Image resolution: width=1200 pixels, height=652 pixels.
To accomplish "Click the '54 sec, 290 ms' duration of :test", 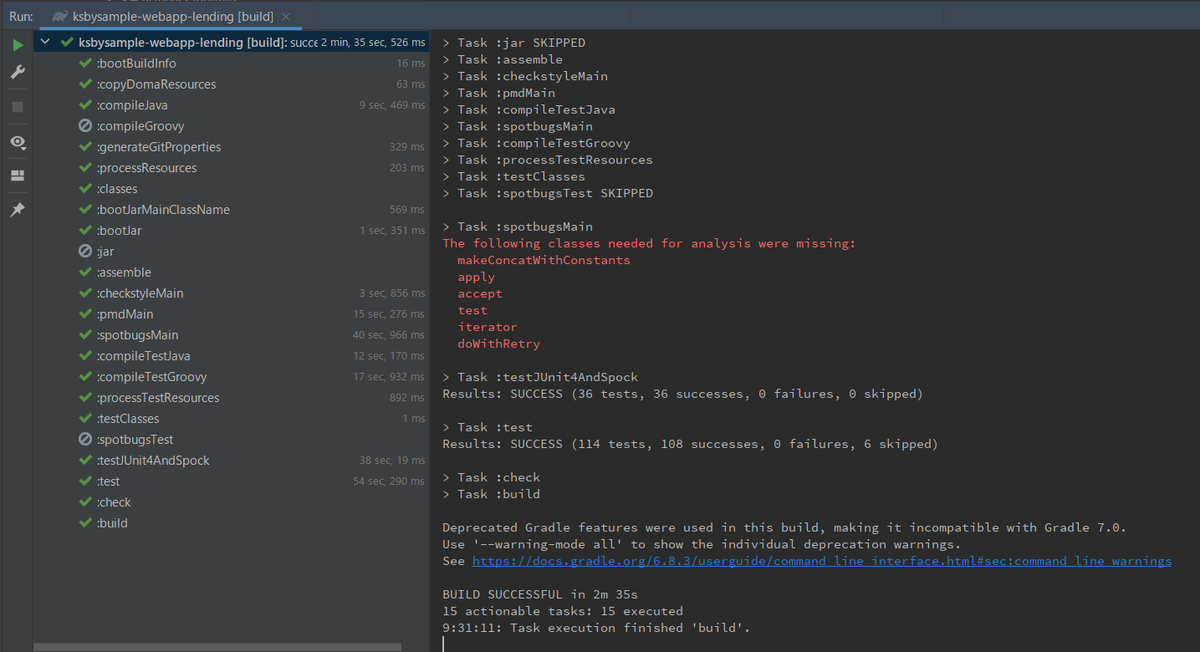I will [x=390, y=482].
